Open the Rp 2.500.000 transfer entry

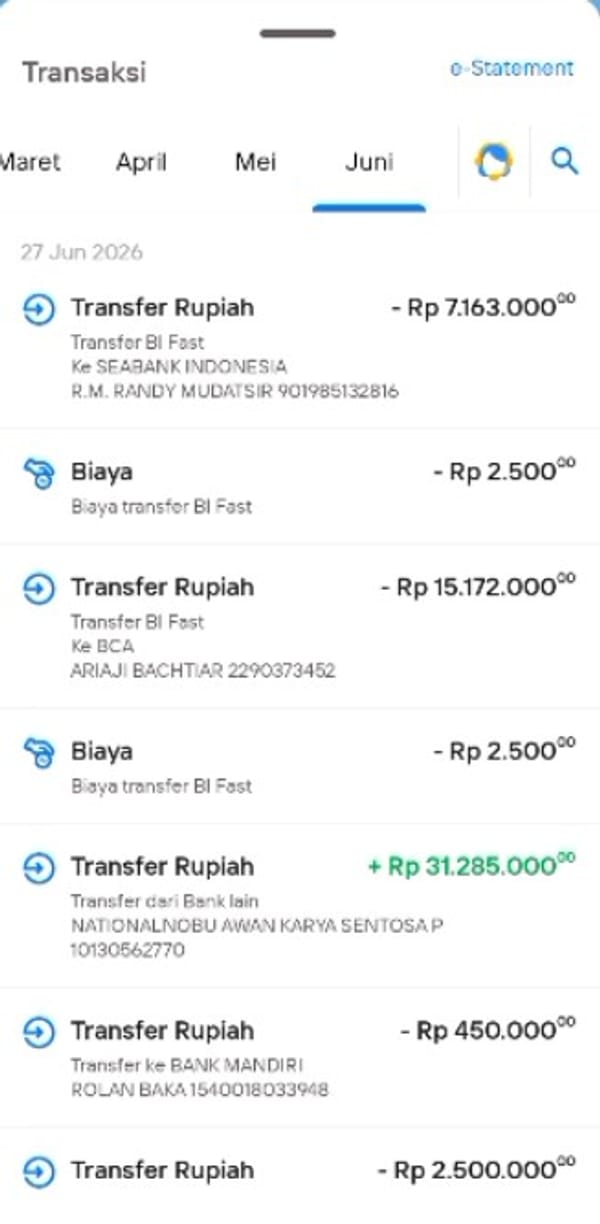tap(300, 1176)
